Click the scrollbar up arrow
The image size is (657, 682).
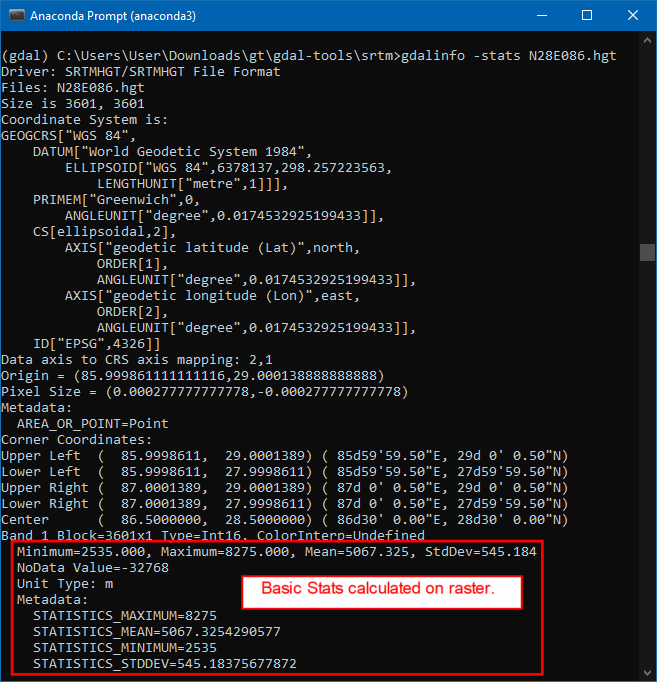(647, 42)
